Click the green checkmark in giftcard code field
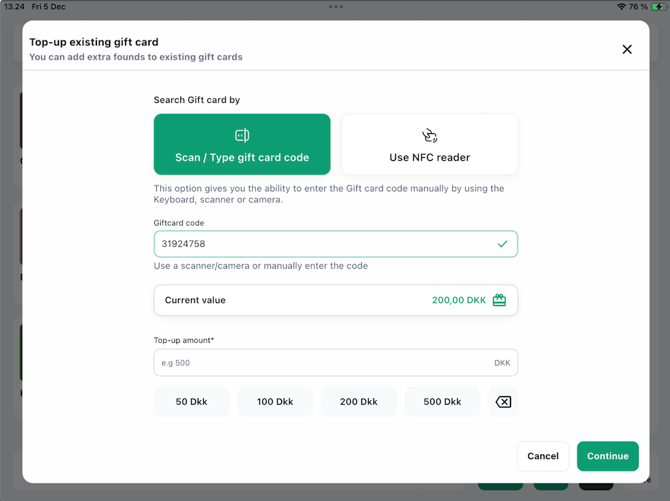The width and height of the screenshot is (670, 501). [x=502, y=244]
